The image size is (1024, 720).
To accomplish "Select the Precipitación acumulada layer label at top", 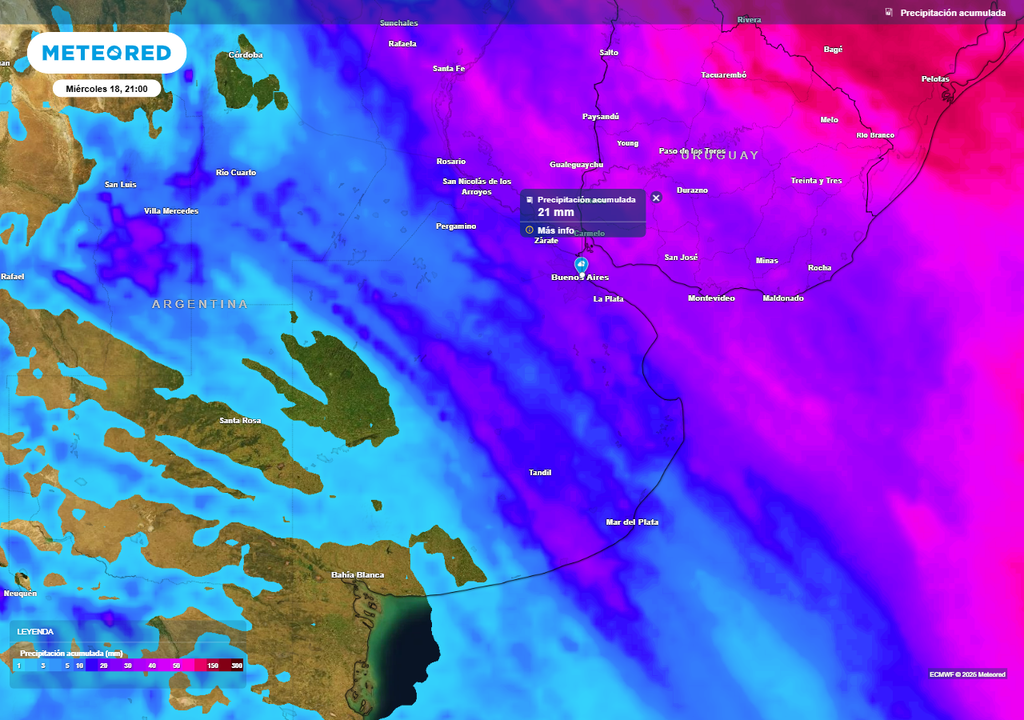I will pyautogui.click(x=952, y=13).
